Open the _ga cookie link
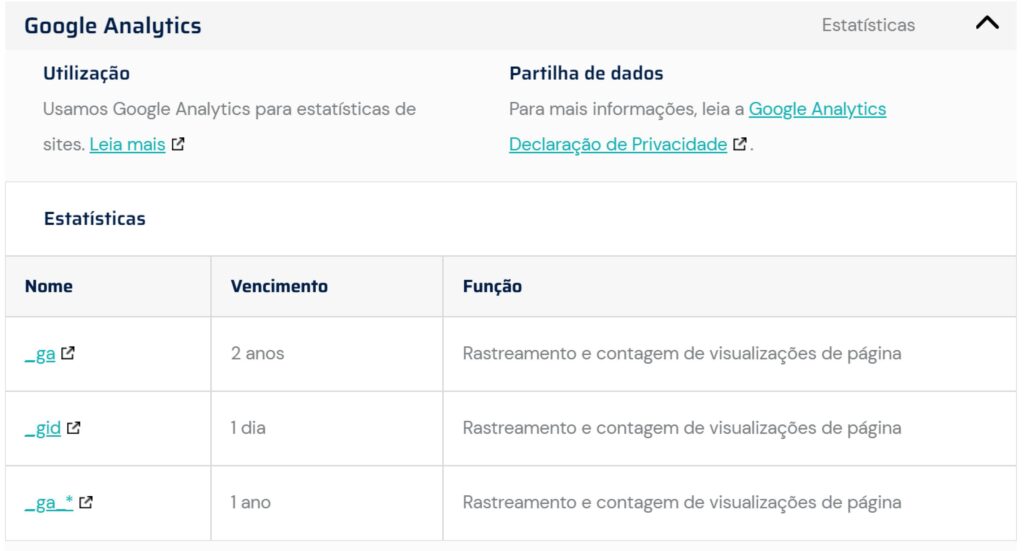 (40, 354)
